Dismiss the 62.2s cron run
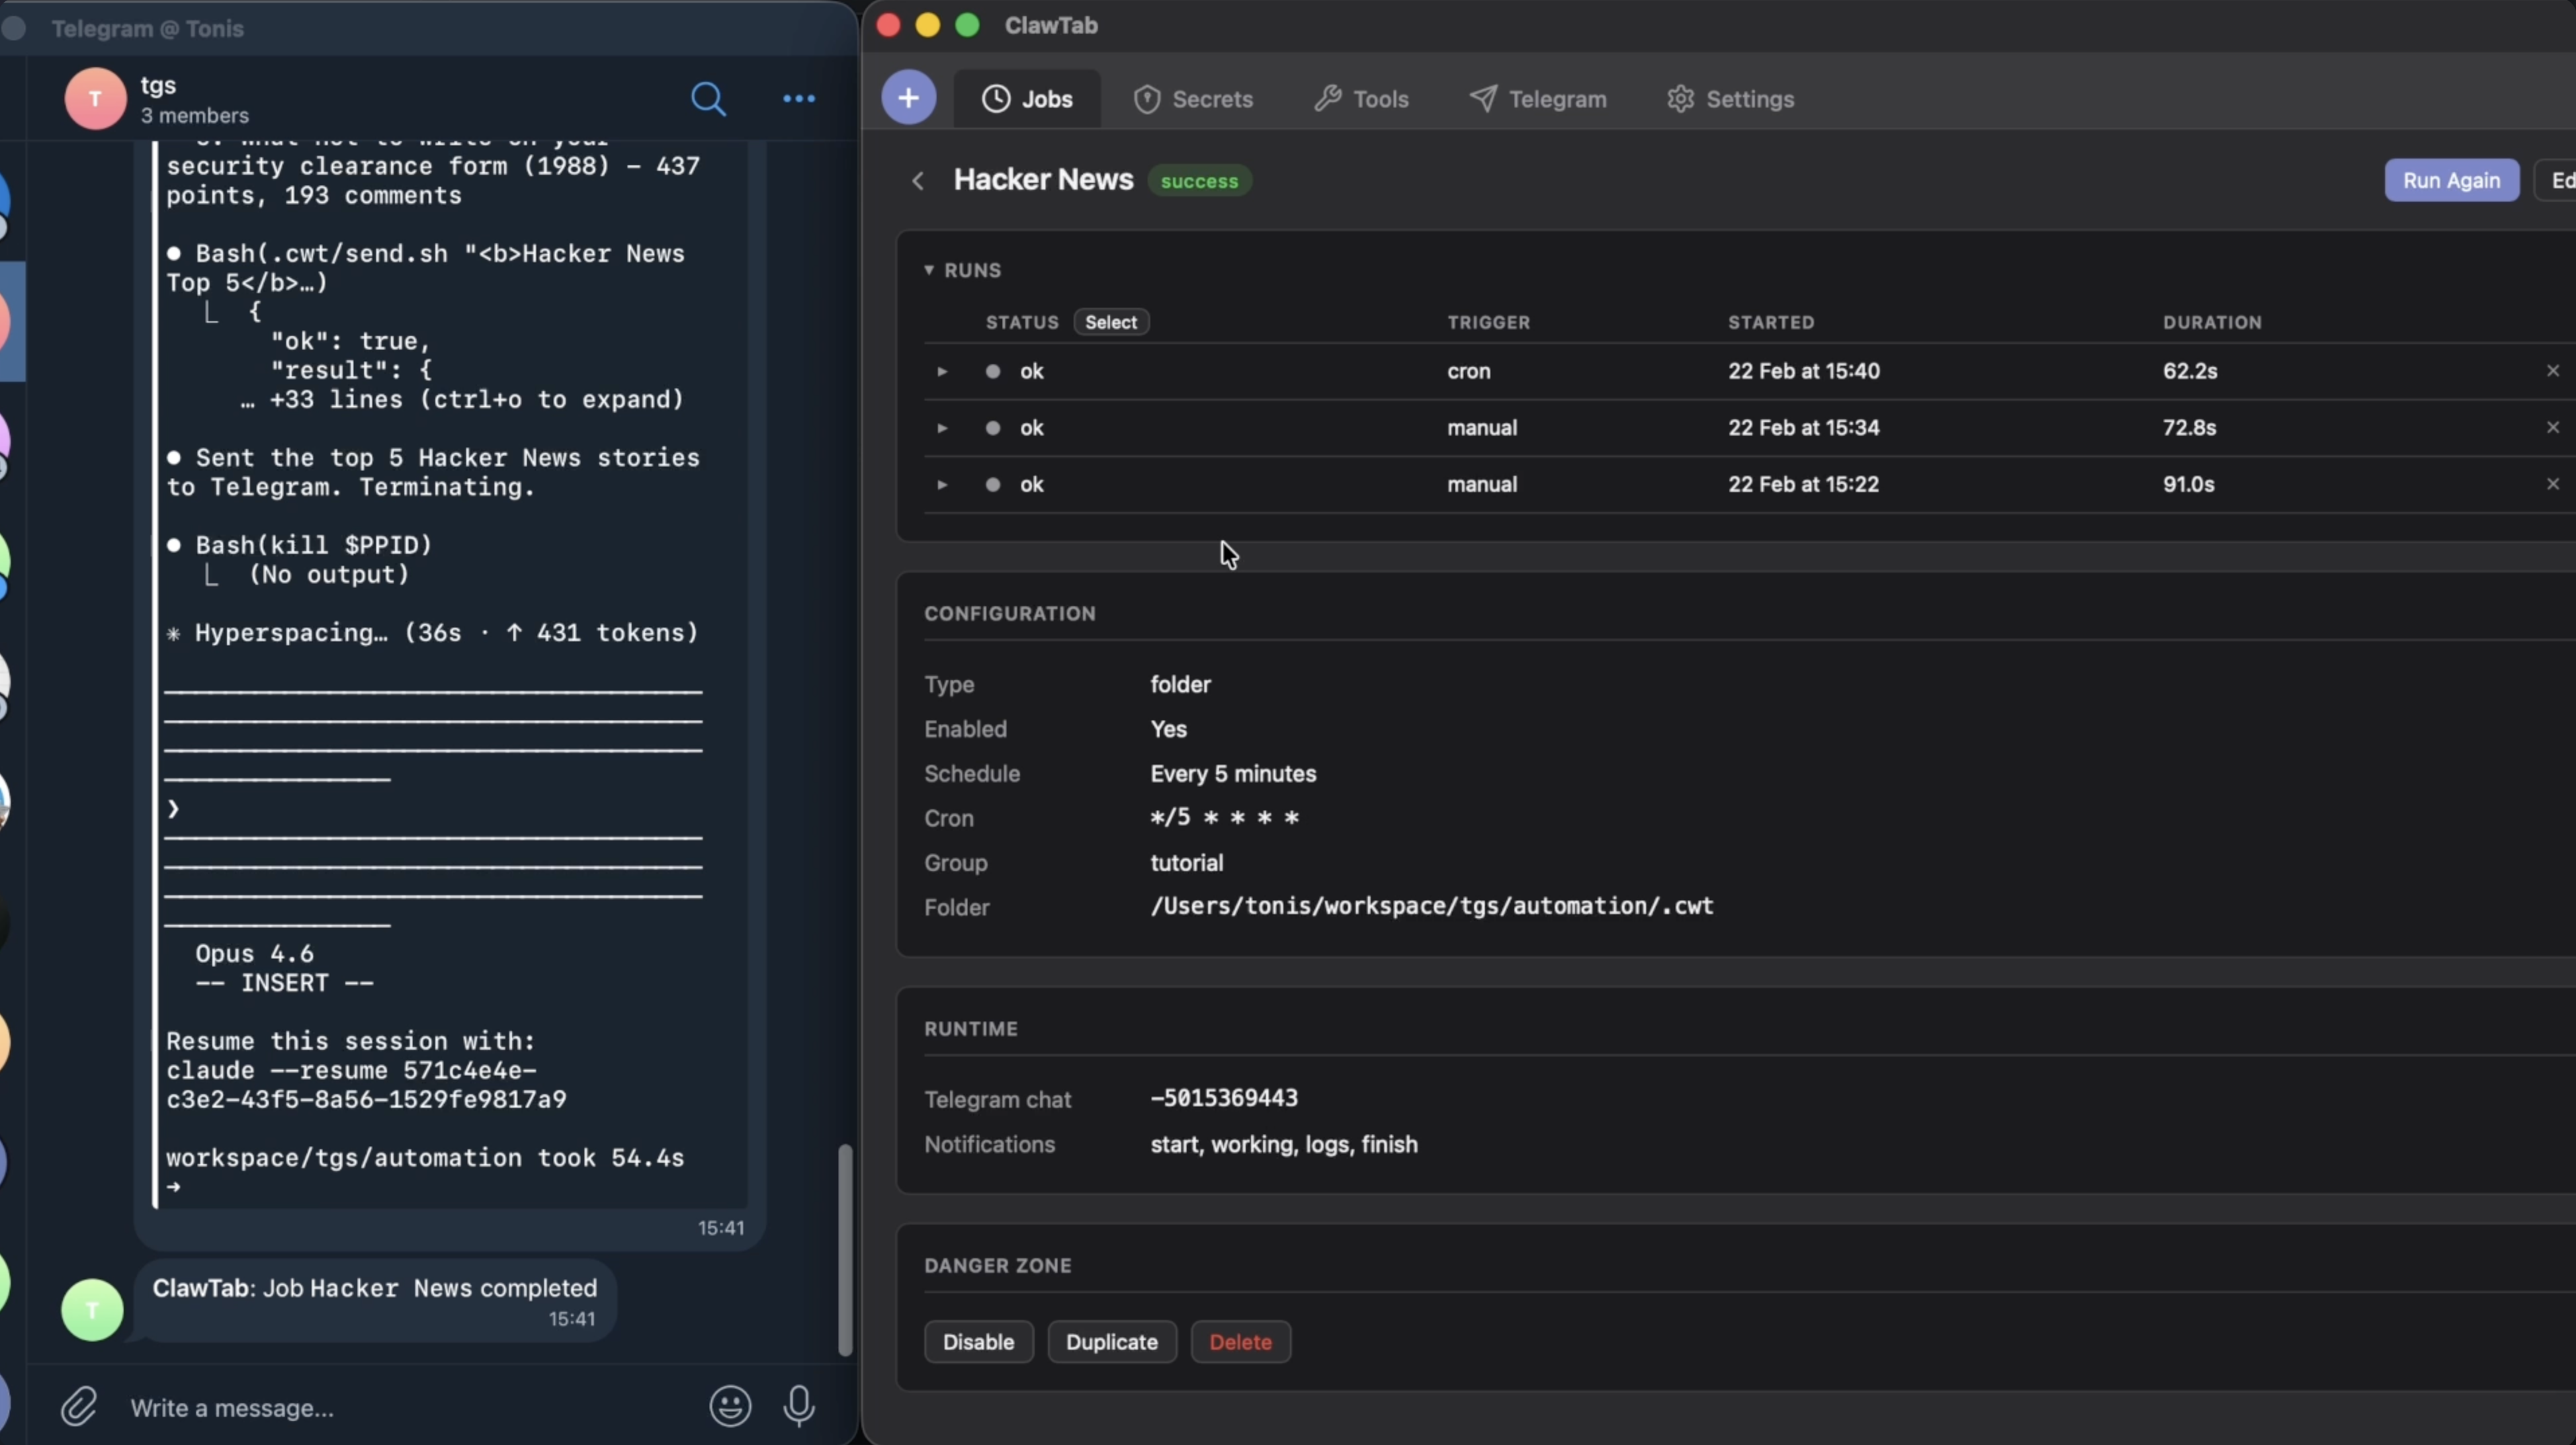2576x1445 pixels. 2552,370
